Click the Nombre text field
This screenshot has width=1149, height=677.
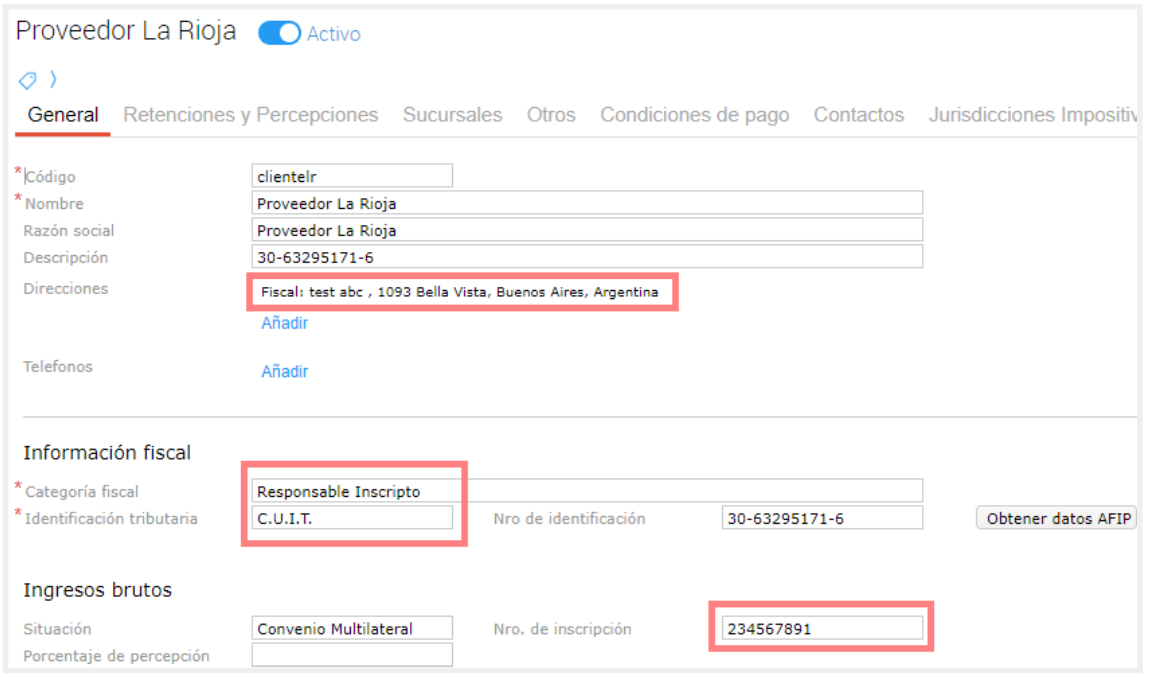587,203
